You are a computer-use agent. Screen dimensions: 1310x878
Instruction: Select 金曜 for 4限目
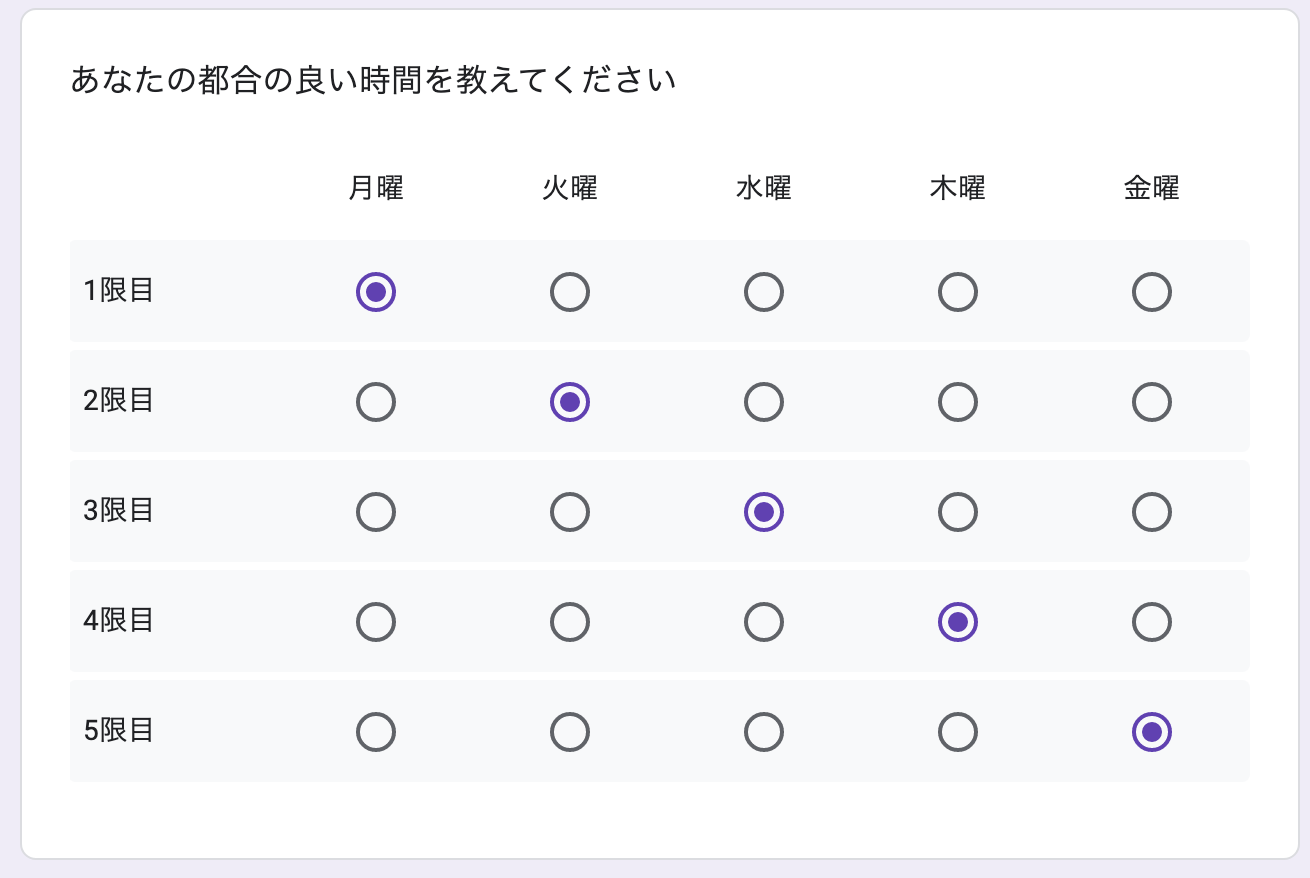tap(1152, 622)
